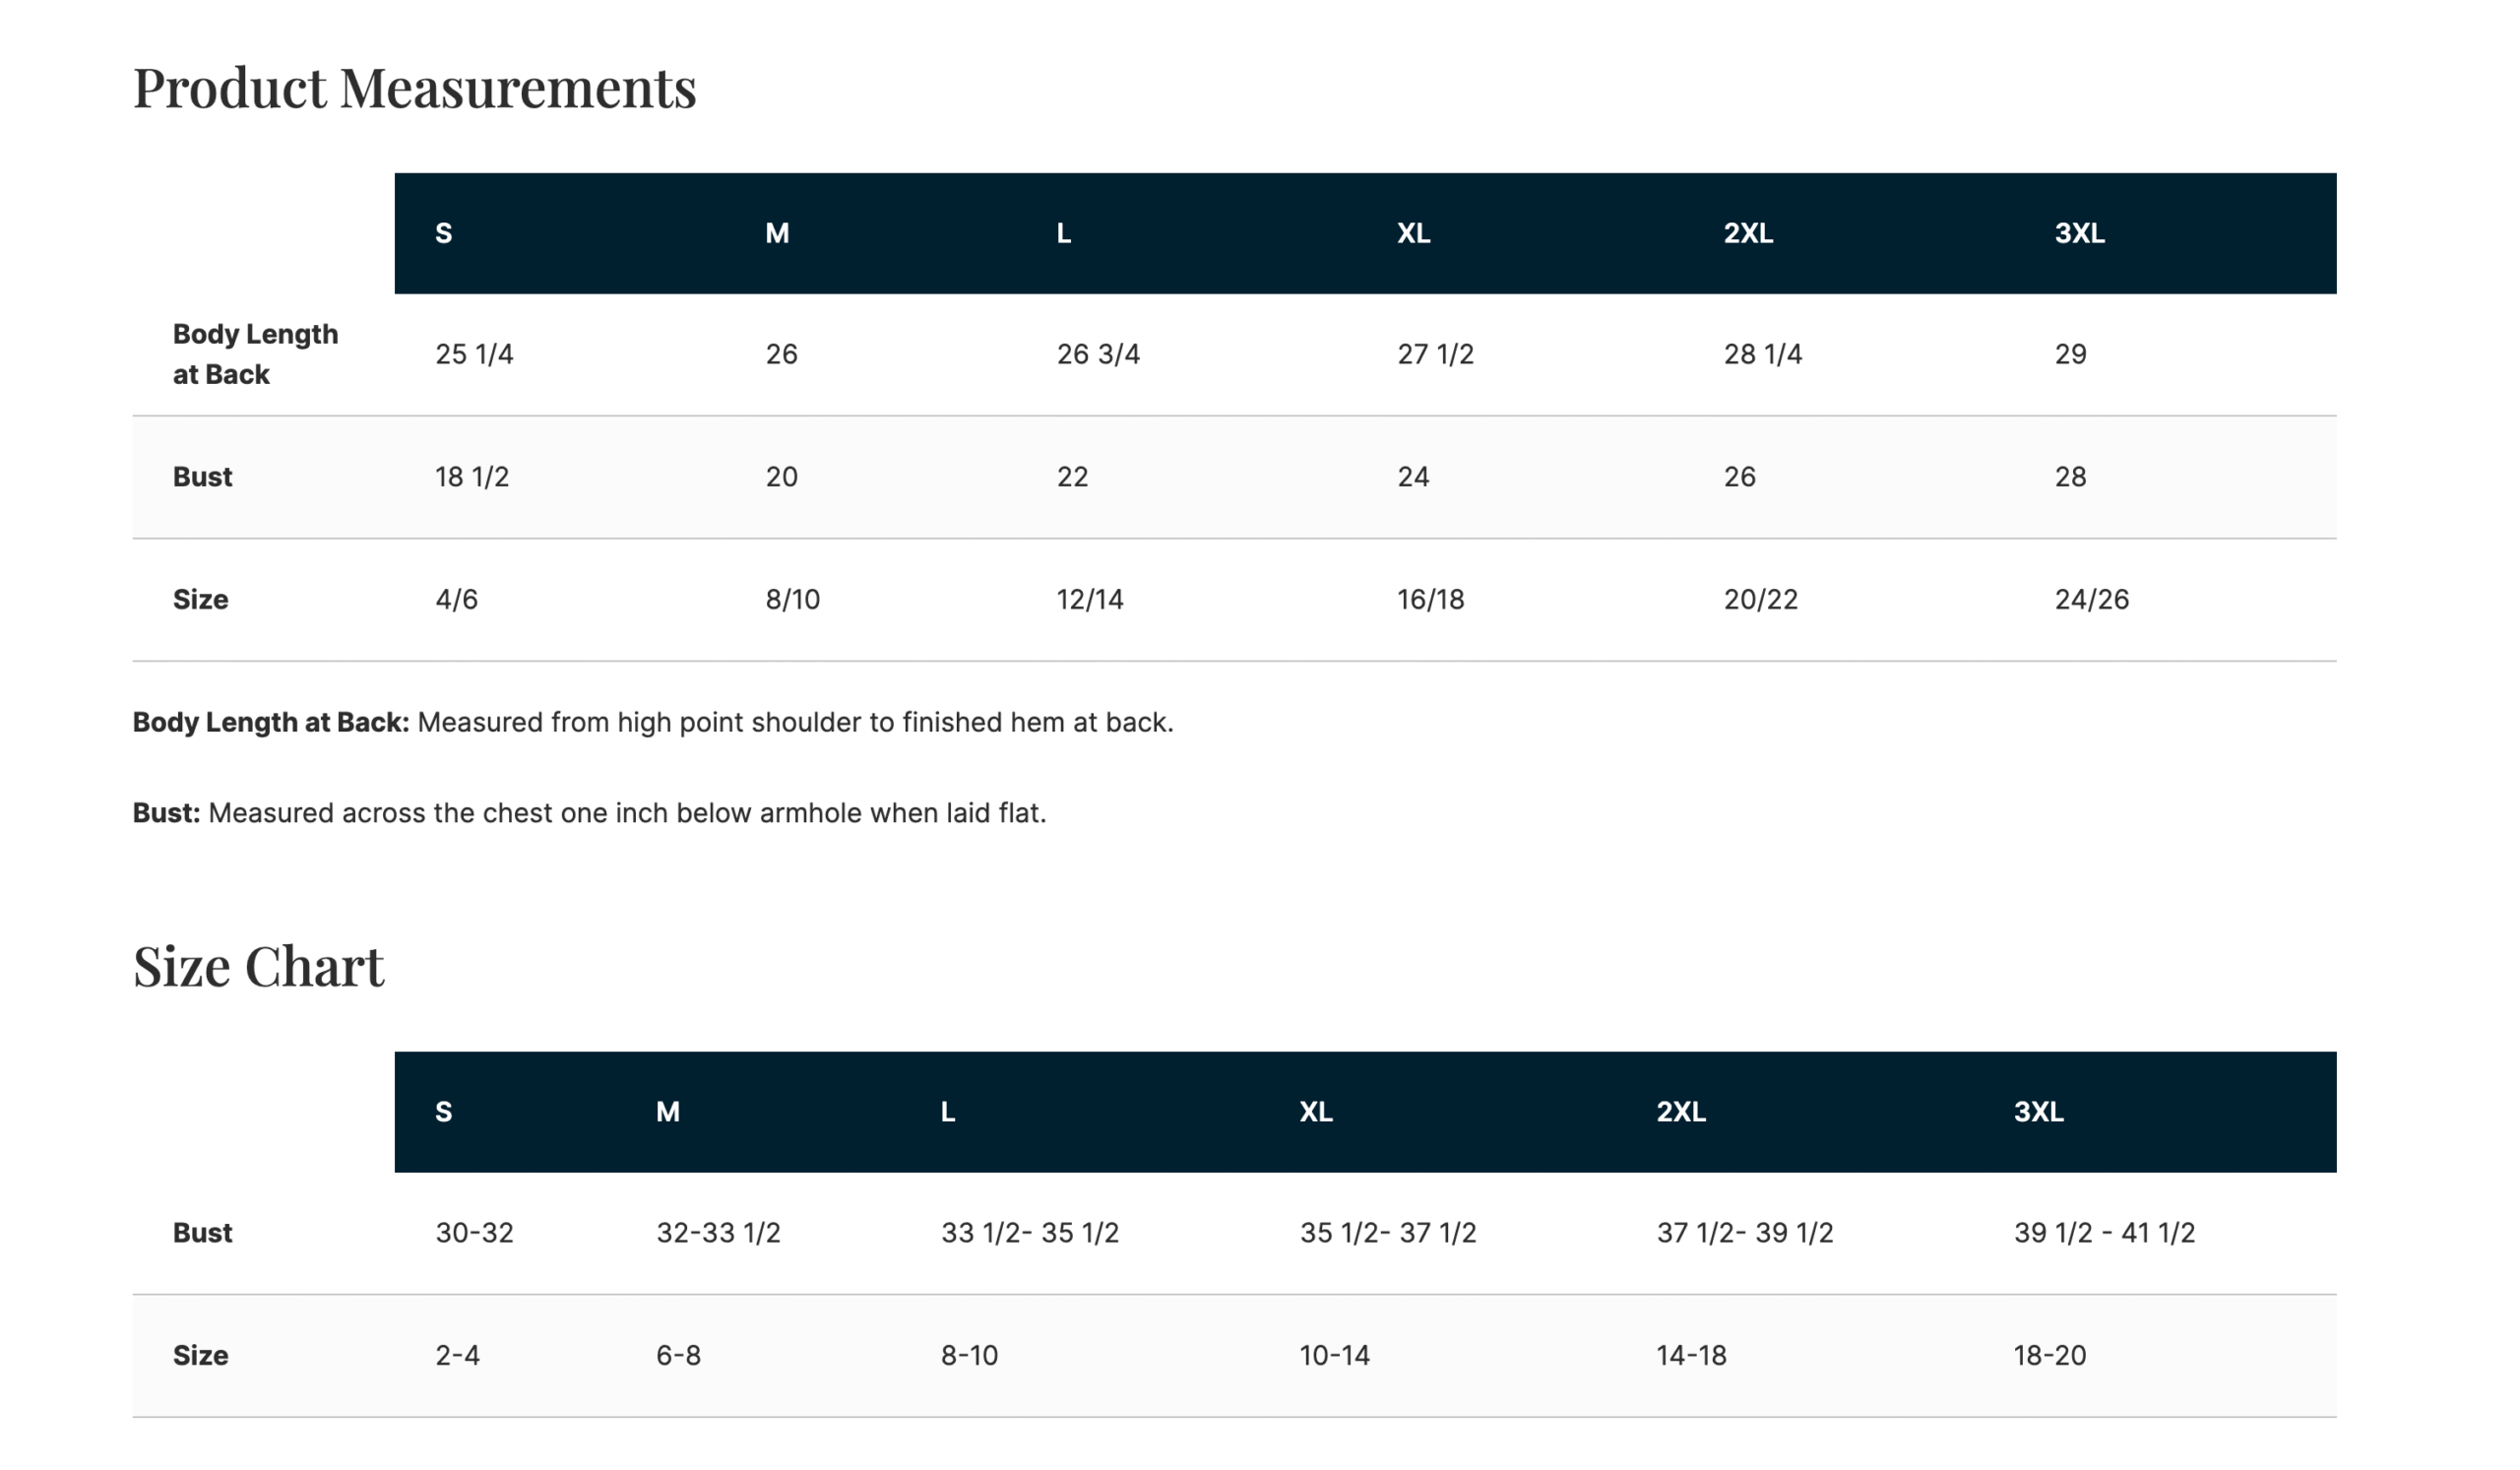This screenshot has width=2520, height=1470.
Task: Click the Product Measurements heading
Action: [x=414, y=87]
